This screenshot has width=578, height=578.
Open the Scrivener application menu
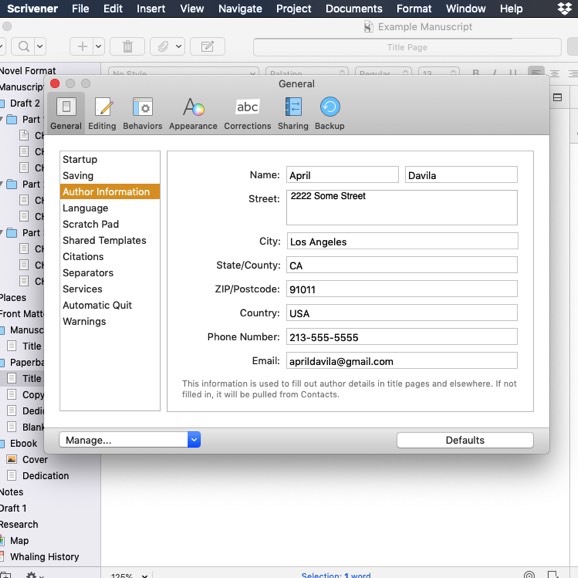point(32,8)
